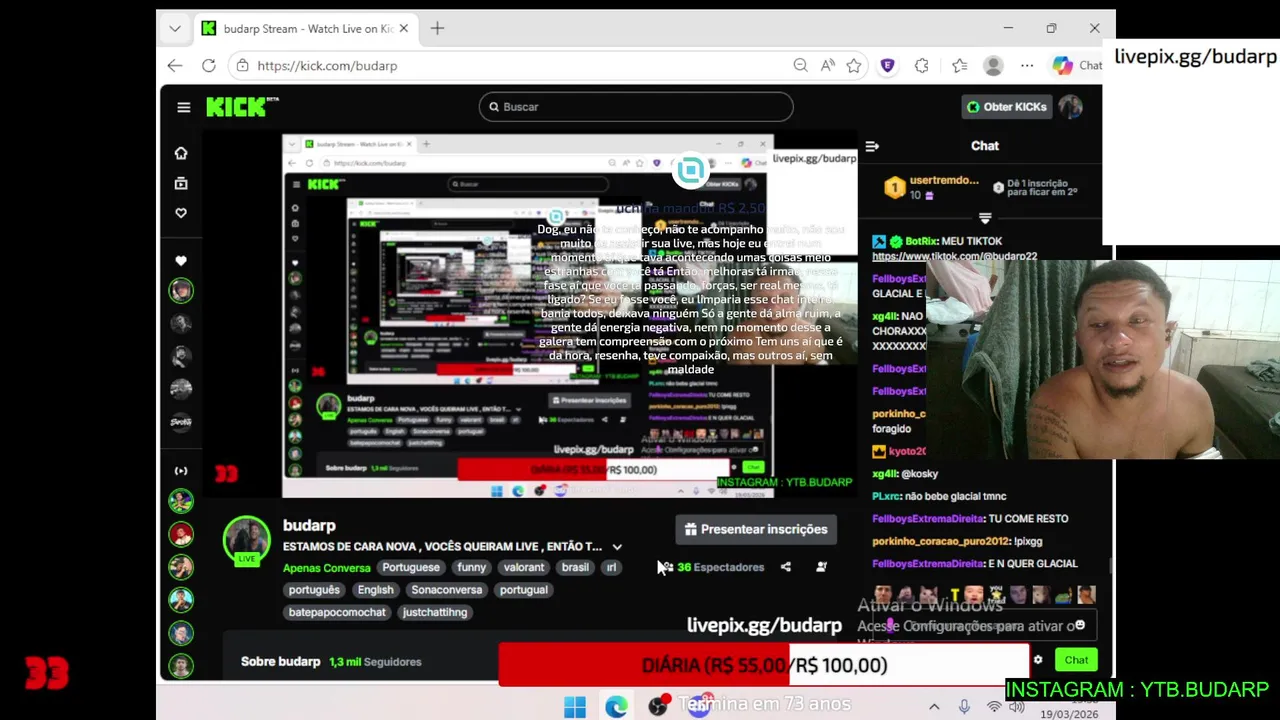Open chat settings gear icon
1280x720 pixels.
pos(1038,660)
